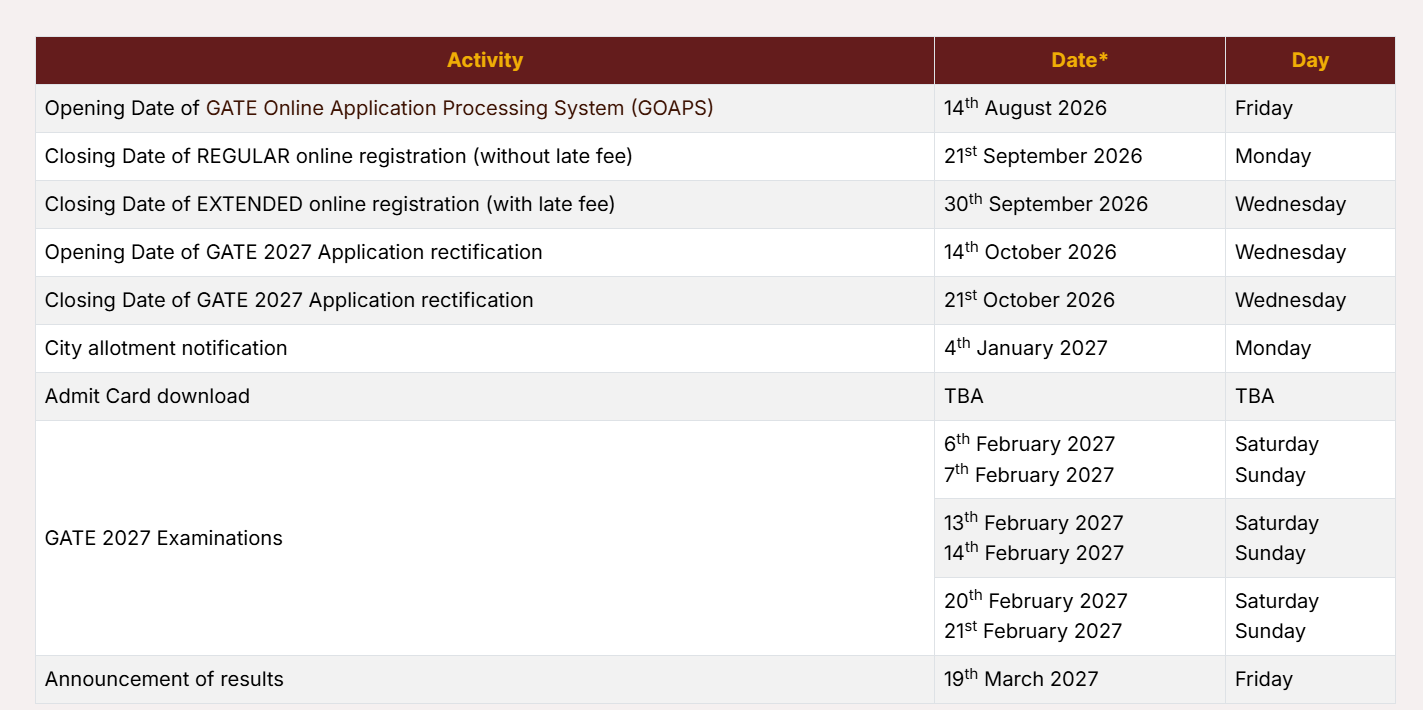Click the Day column header

pyautogui.click(x=1310, y=60)
